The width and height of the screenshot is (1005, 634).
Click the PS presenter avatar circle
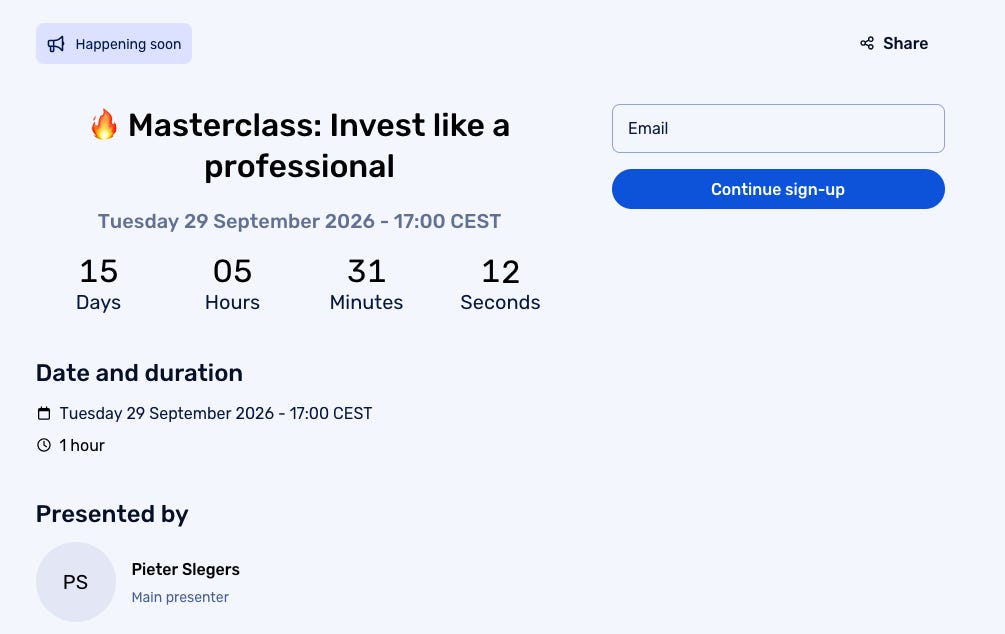tap(76, 581)
